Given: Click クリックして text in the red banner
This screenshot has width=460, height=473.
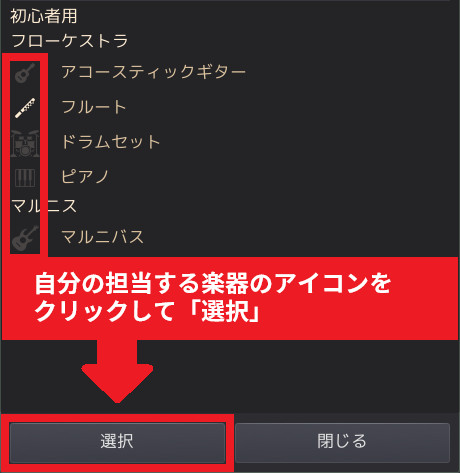Looking at the screenshot, I should (105, 312).
